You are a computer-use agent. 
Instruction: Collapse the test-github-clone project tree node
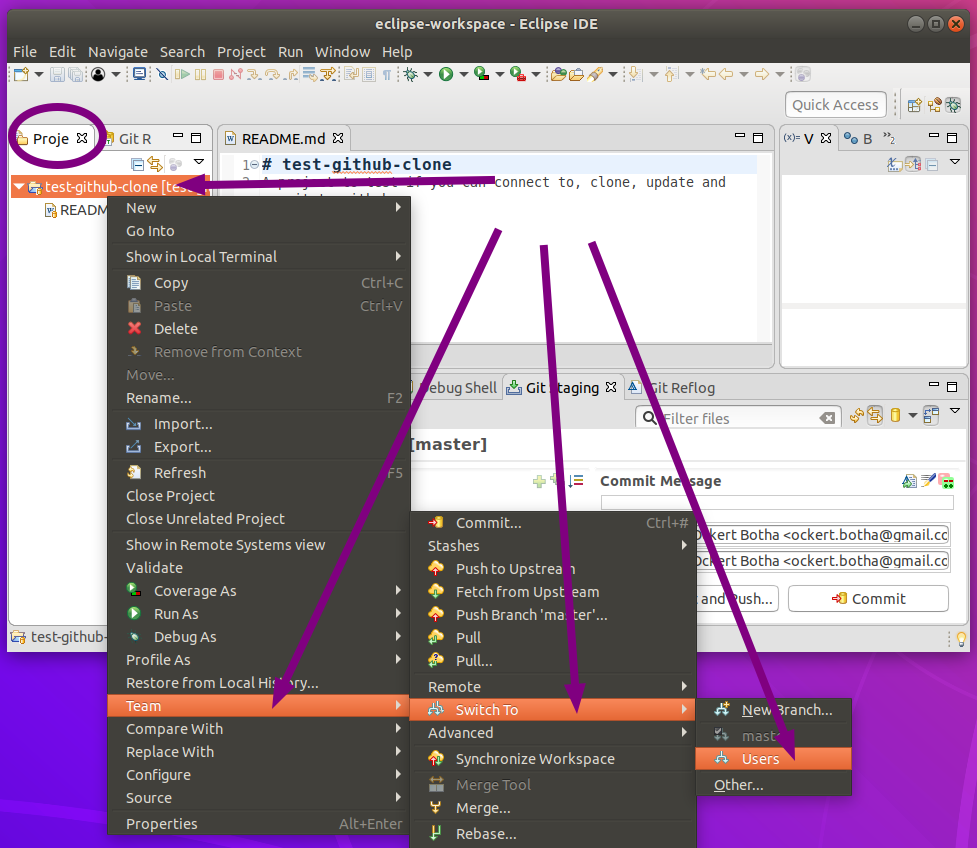[19, 186]
